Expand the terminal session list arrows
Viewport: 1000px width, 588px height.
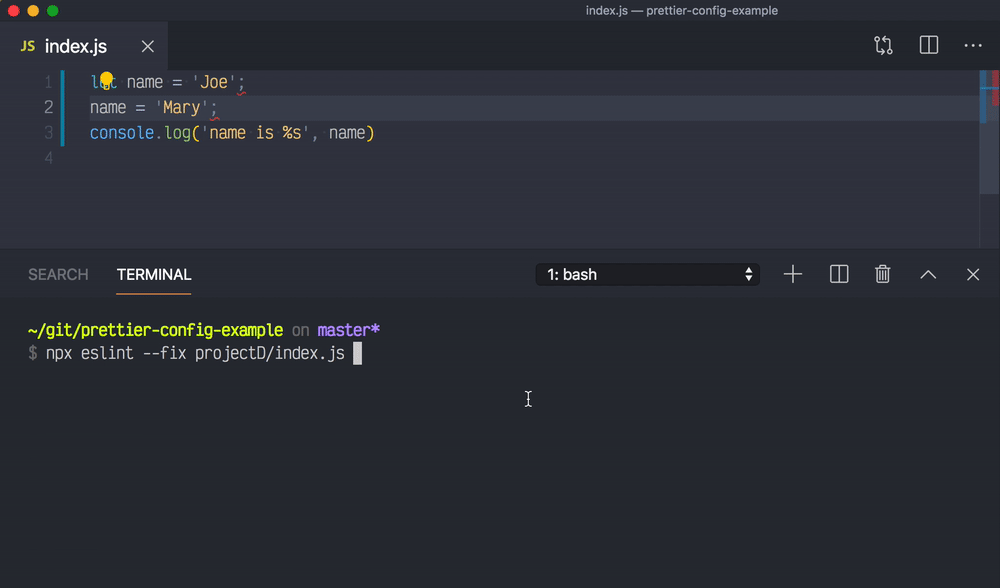click(x=748, y=274)
